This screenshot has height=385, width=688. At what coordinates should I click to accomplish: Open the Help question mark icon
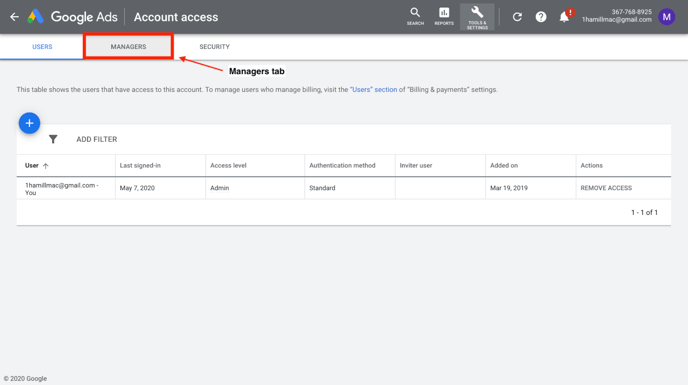pos(541,17)
